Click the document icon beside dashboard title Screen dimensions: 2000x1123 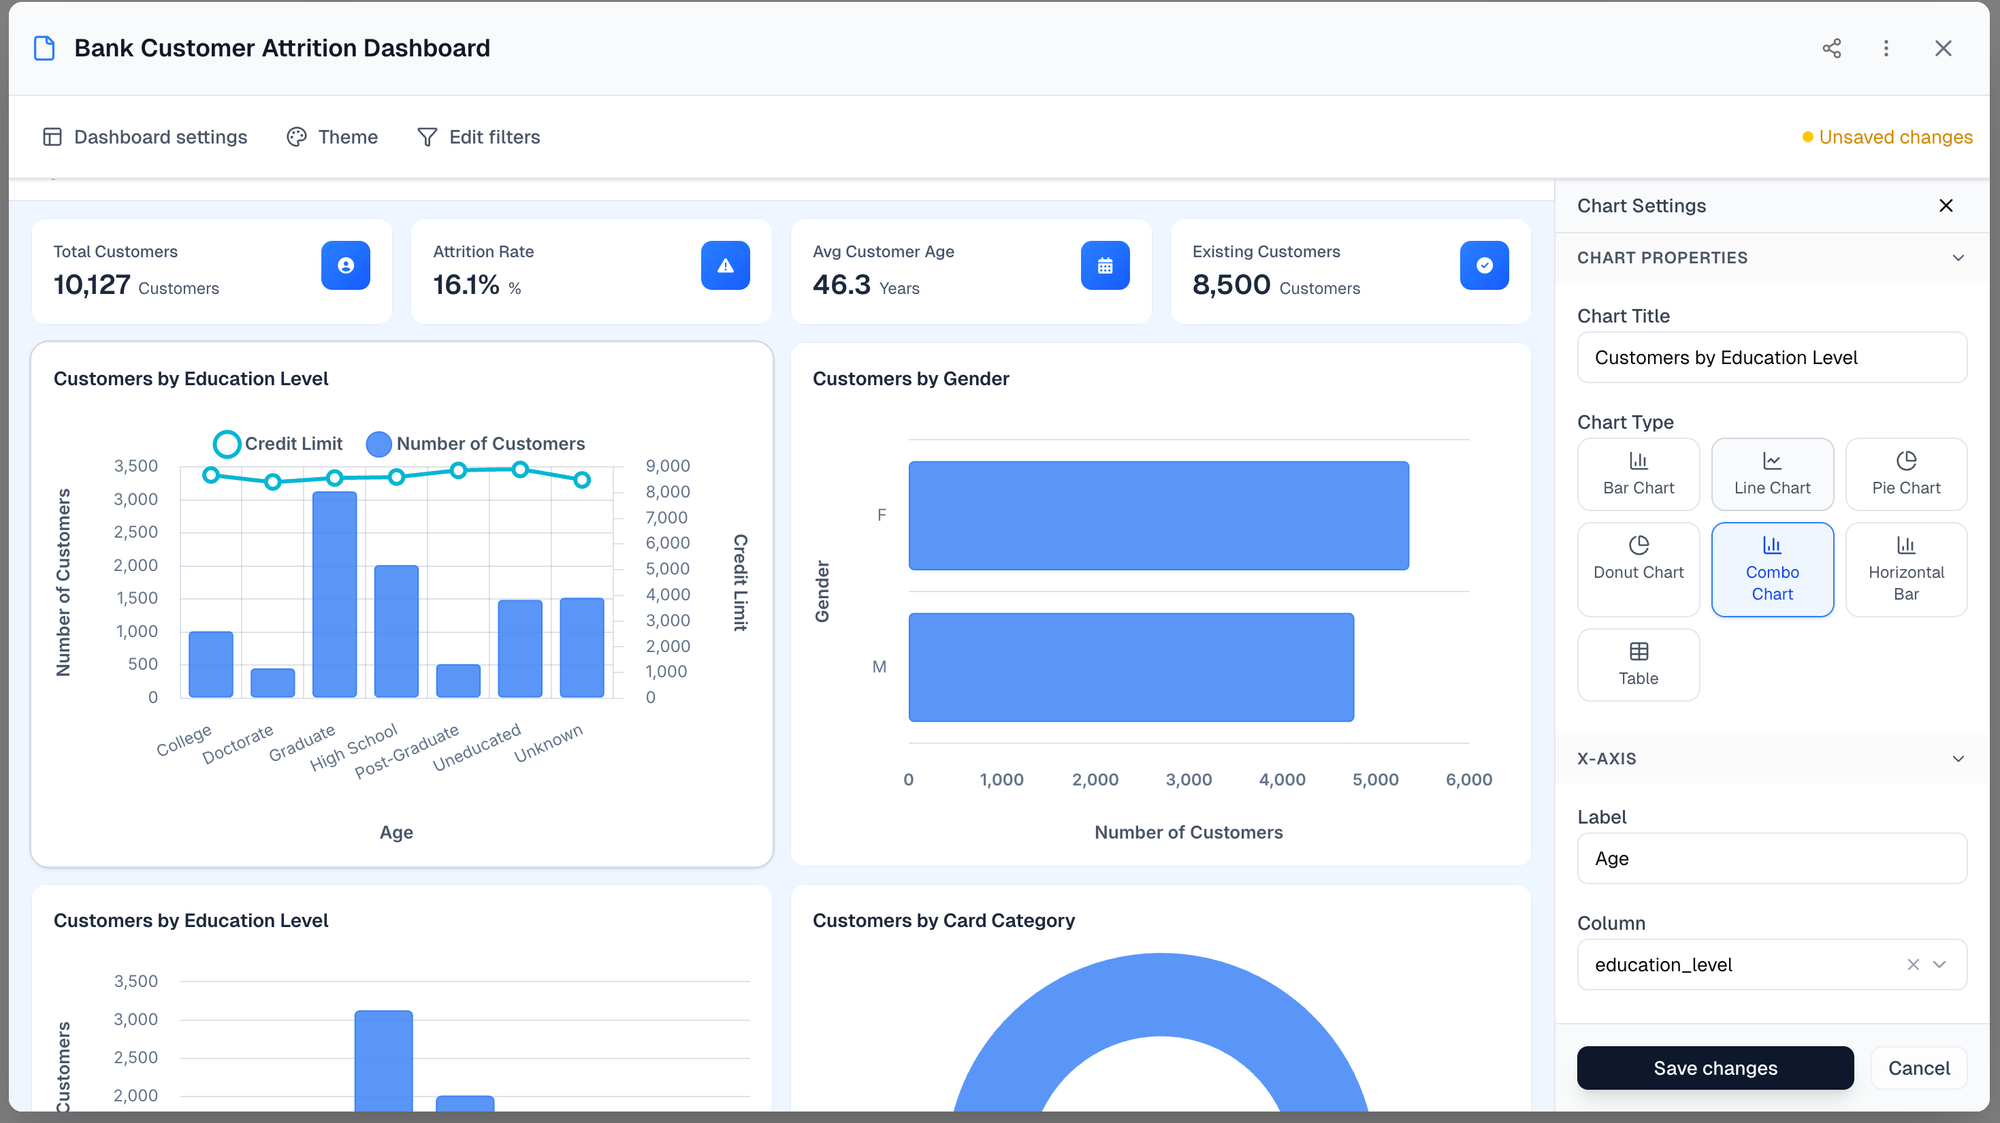[44, 48]
